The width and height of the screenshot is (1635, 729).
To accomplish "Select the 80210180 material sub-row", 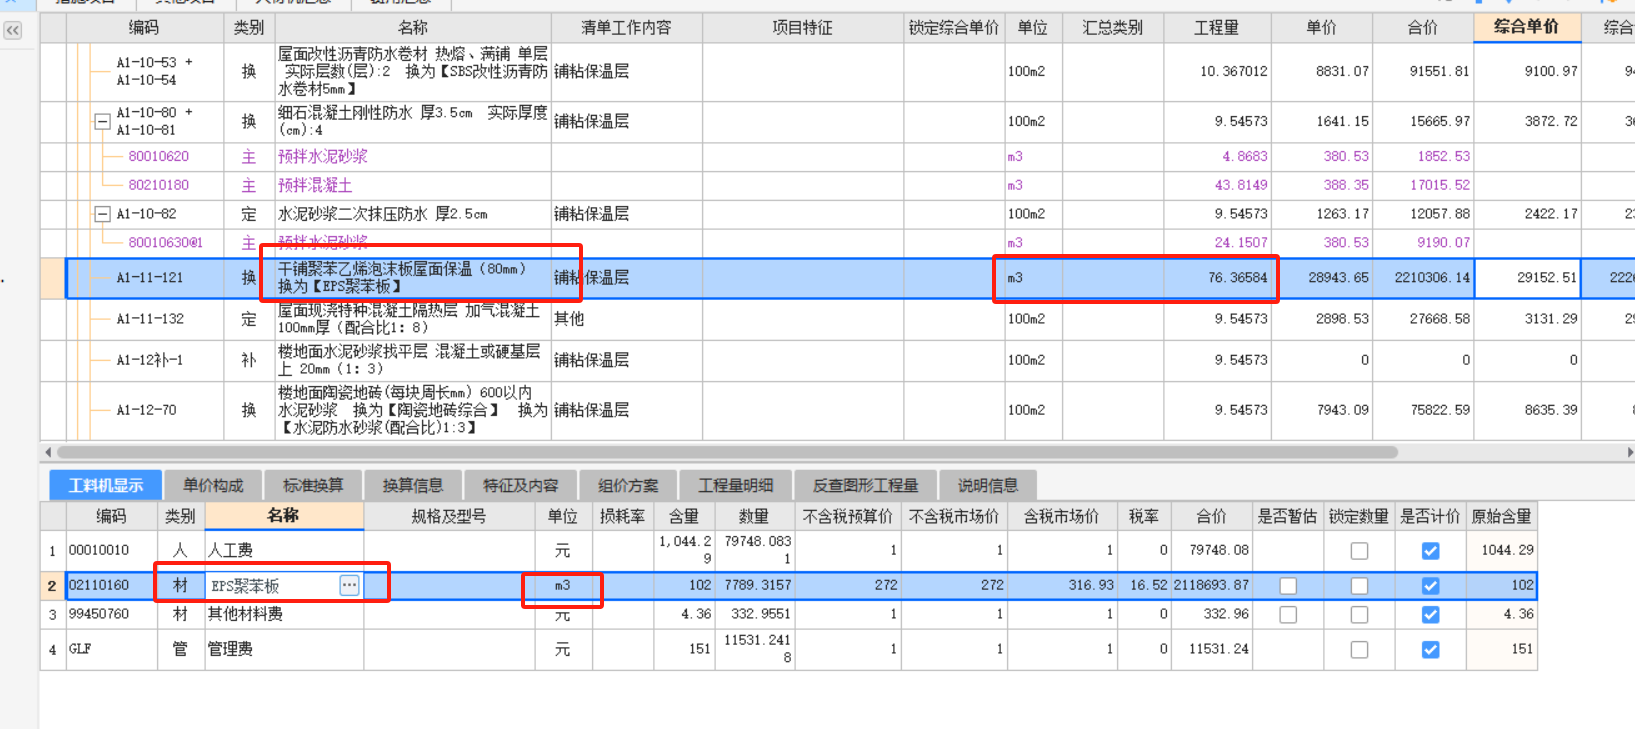I will 158,185.
